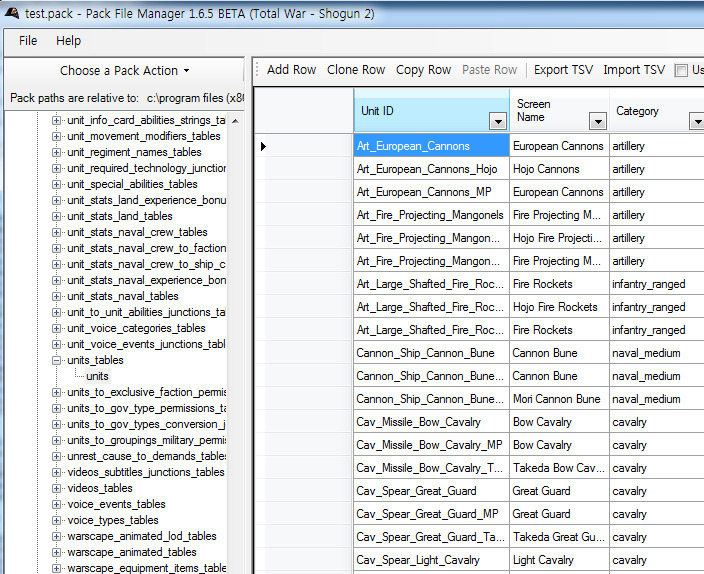
Task: Click the current row arrow indicator
Action: pos(263,146)
